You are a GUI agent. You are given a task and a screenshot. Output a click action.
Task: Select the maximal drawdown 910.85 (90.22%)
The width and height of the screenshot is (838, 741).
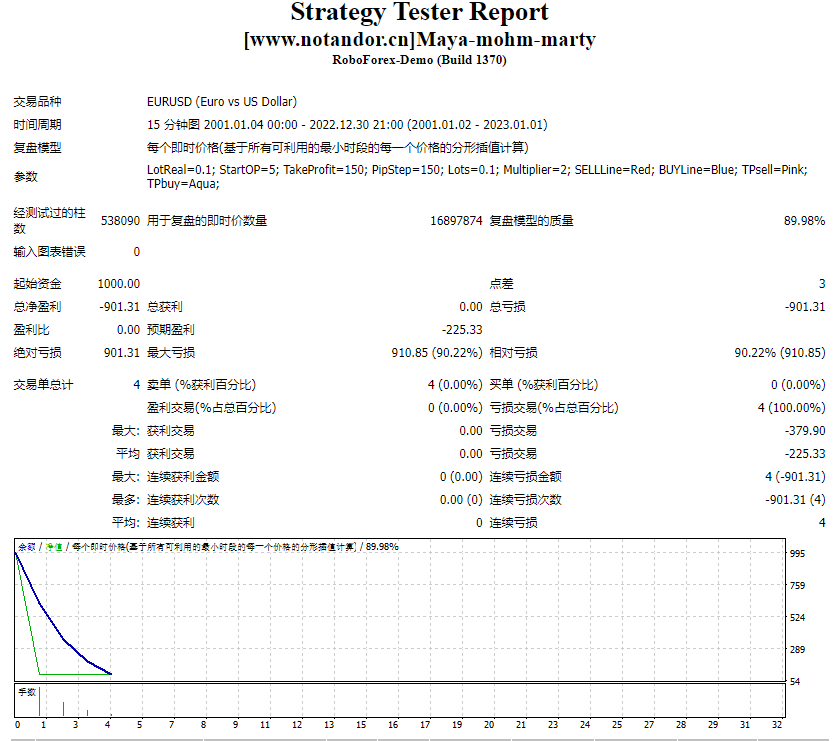(437, 353)
